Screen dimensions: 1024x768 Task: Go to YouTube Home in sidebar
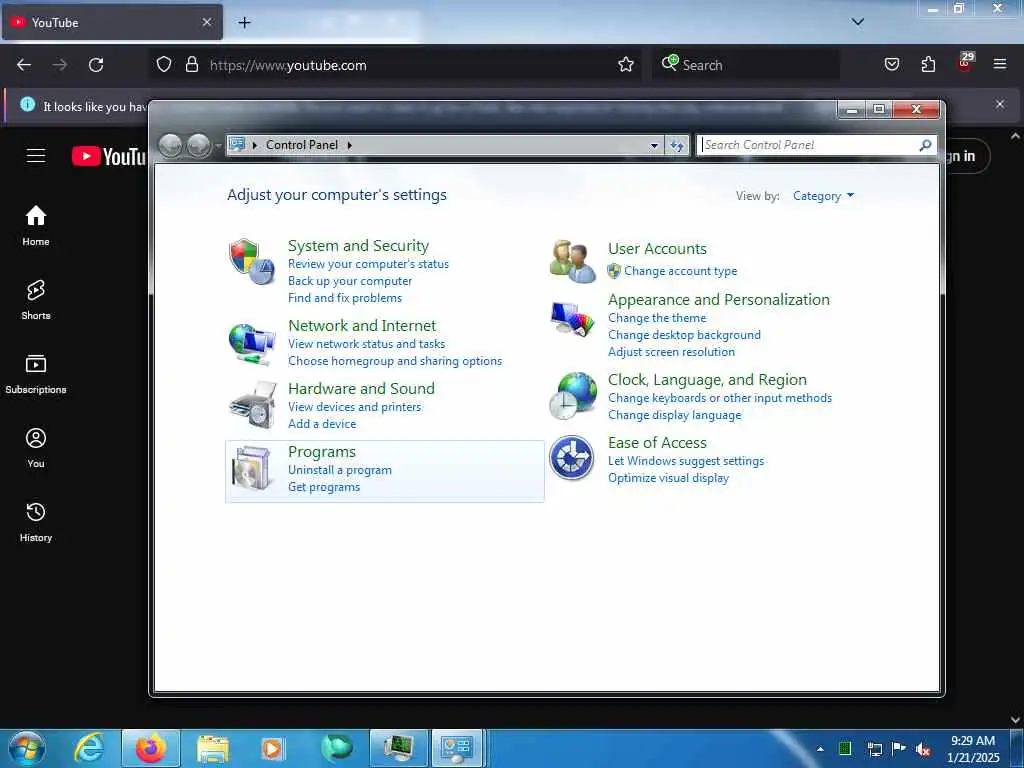pos(36,226)
